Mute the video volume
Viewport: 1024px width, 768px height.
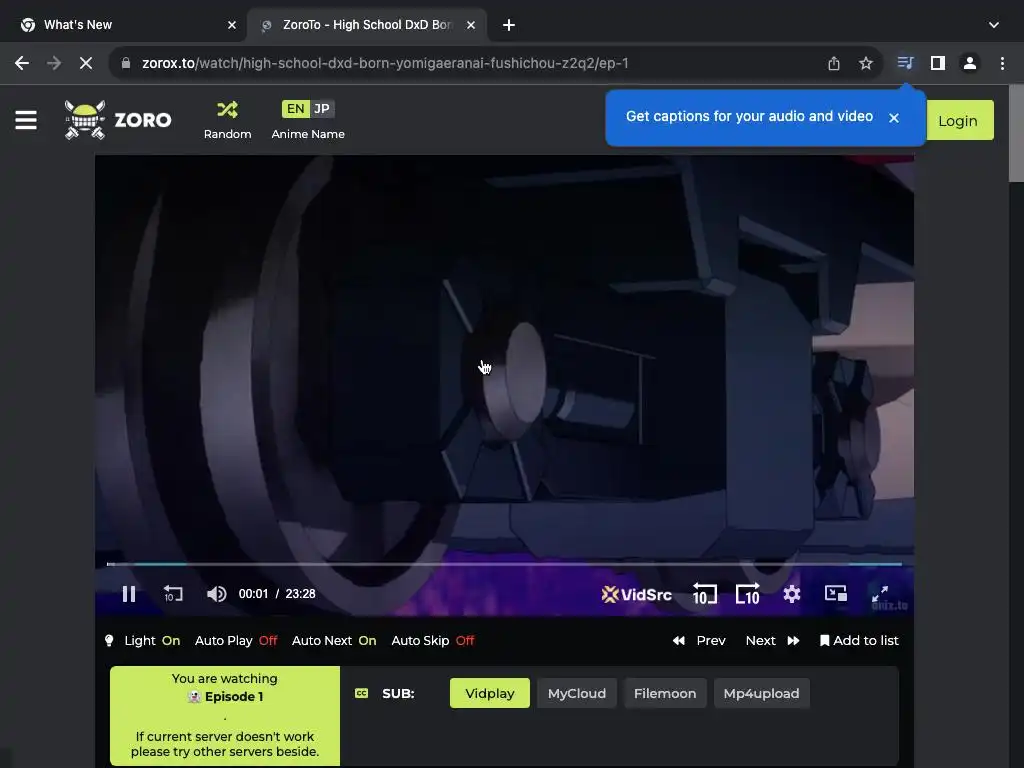coord(216,594)
